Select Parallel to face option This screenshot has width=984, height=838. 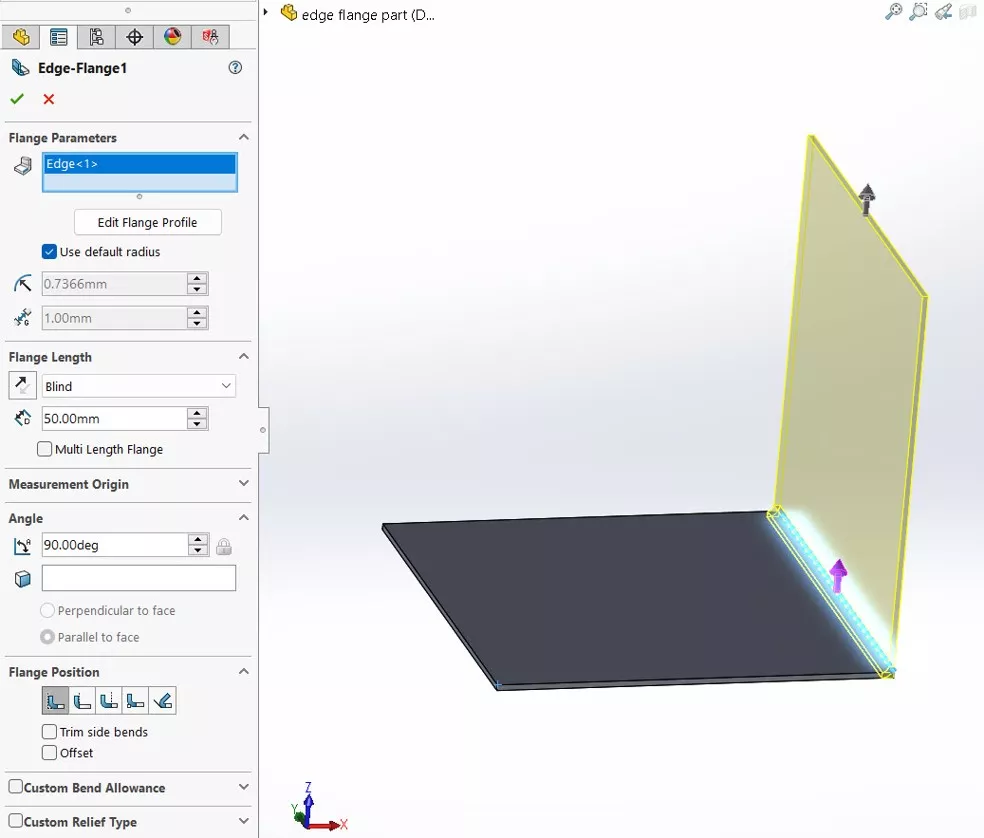(x=47, y=637)
